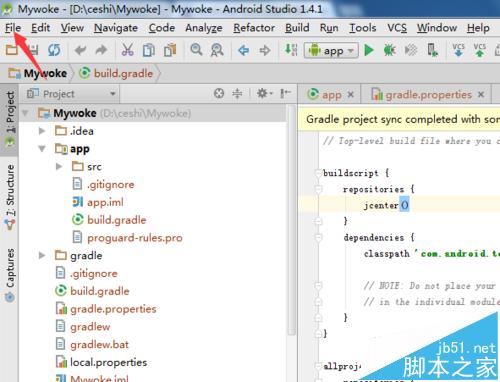Click the Undo arrow icon
This screenshot has width=500, height=382.
coord(80,50)
